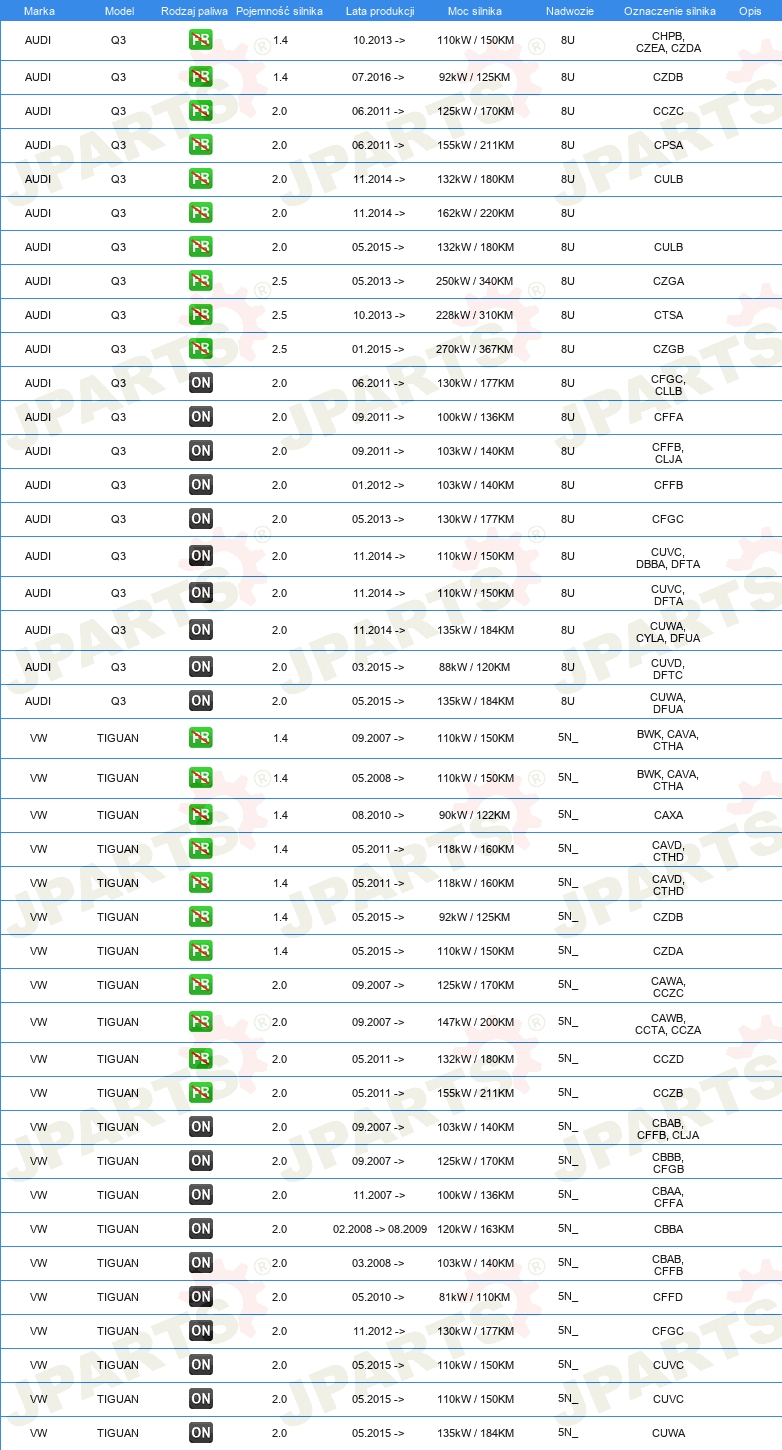The height and width of the screenshot is (1450, 782).
Task: Select ON diesel icon in CUVD, DFTC row
Action: (201, 667)
